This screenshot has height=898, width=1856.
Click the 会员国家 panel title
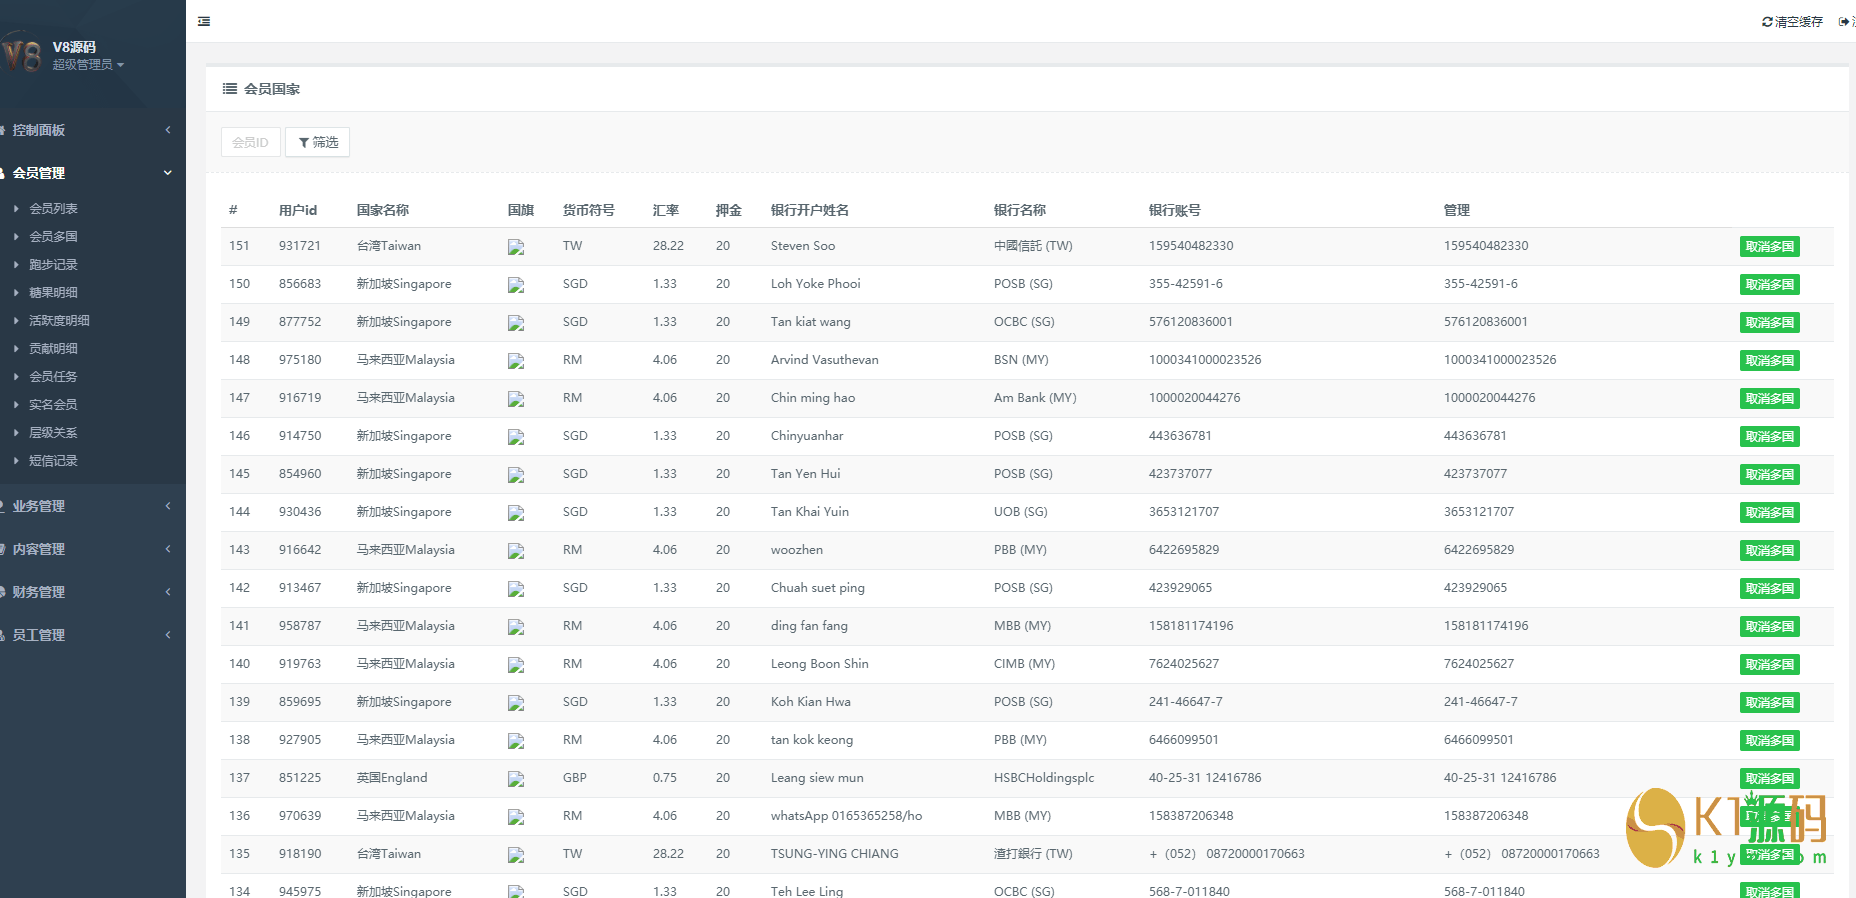tap(272, 89)
